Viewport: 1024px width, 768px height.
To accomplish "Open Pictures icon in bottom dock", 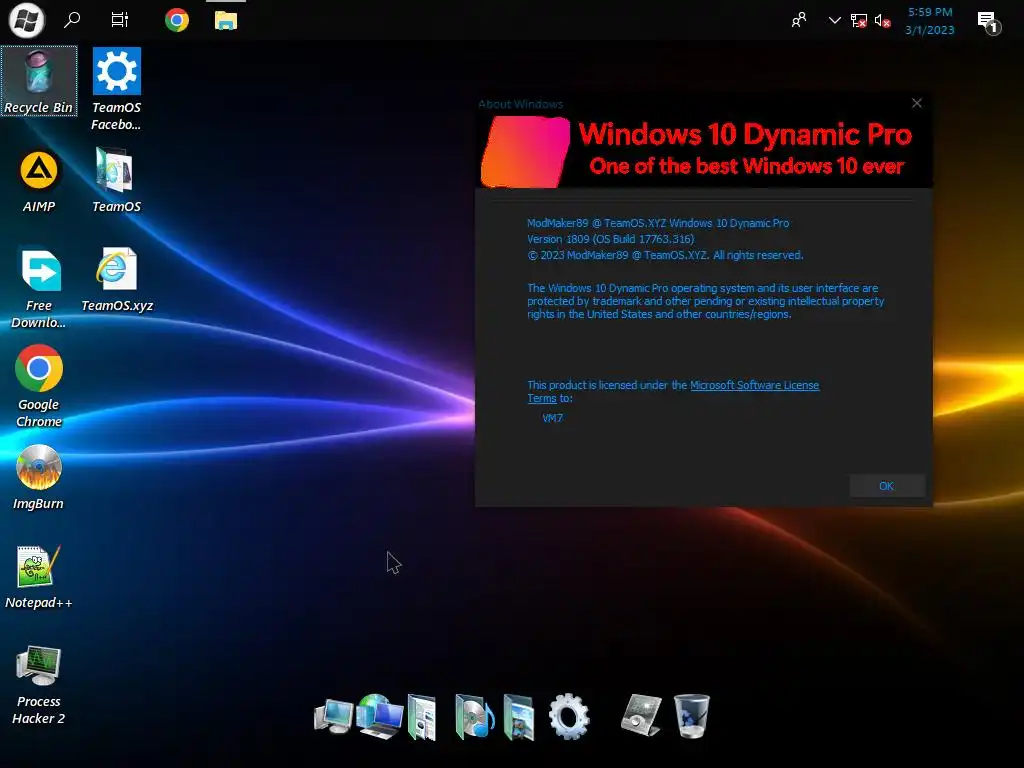I will [x=519, y=717].
